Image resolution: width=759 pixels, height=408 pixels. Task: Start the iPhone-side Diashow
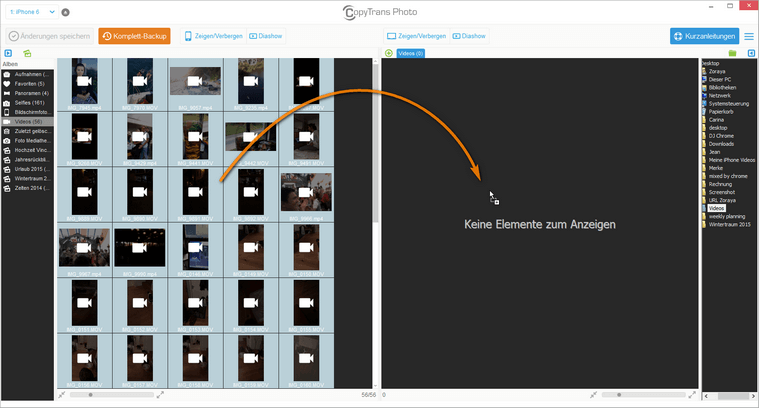click(x=266, y=36)
